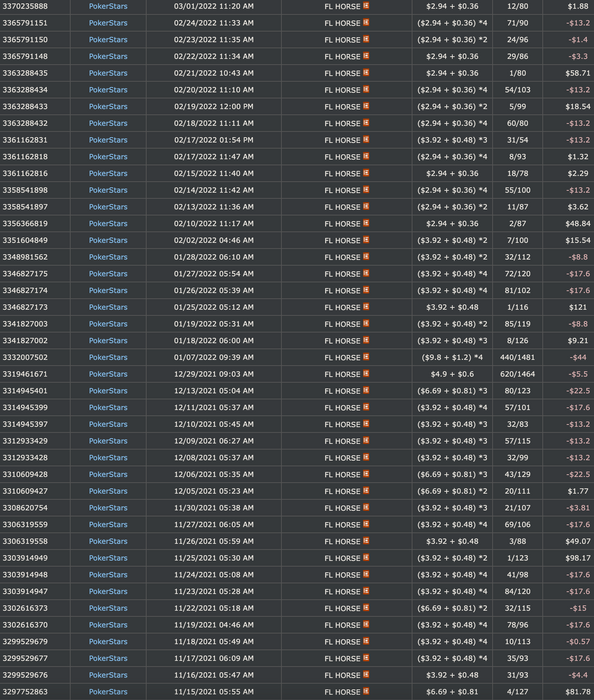Click orange HORSE icon in row 3332007502
Screen dimensions: 594x700
click(366, 357)
